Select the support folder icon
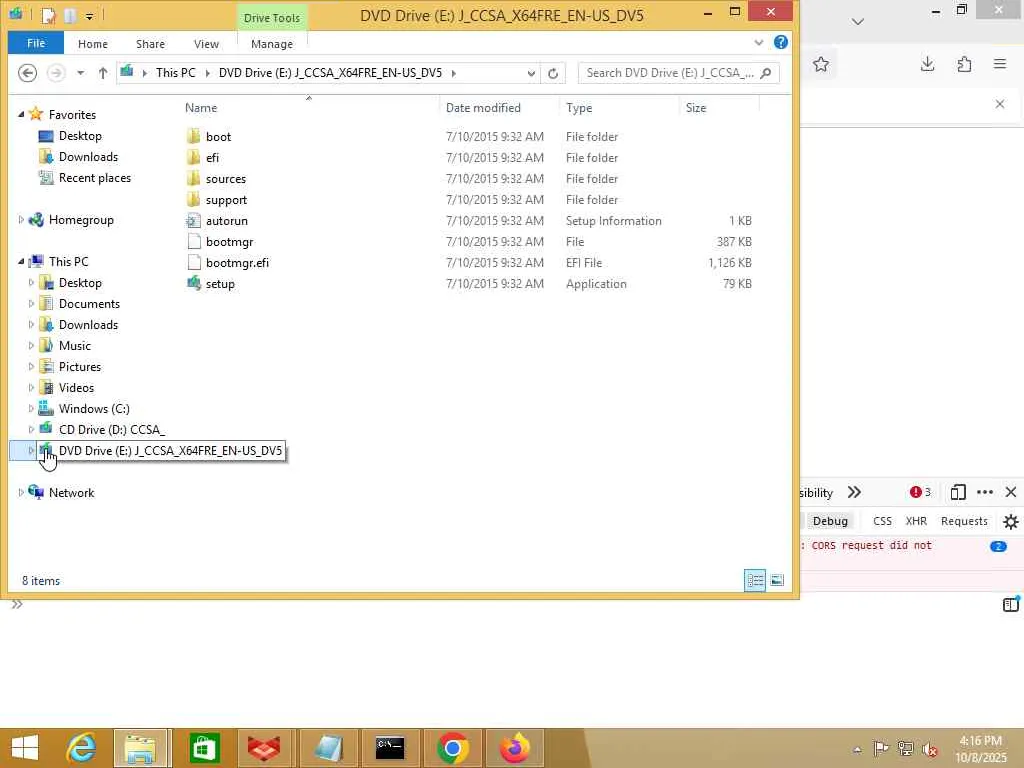1024x768 pixels. [193, 199]
